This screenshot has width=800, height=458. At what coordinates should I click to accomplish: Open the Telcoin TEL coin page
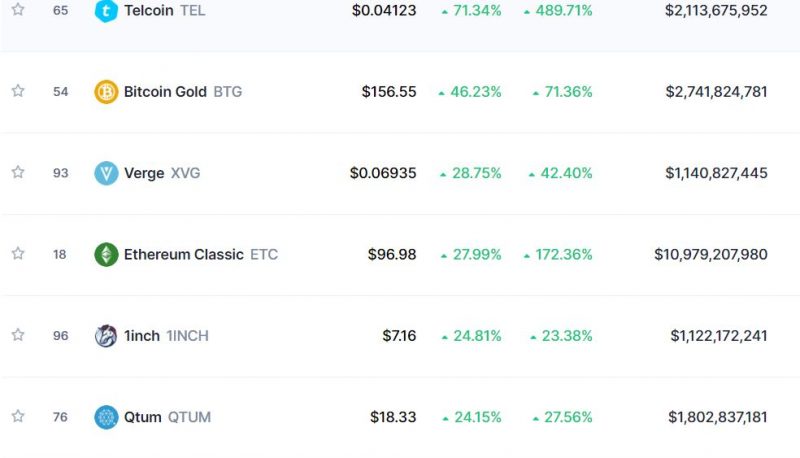(164, 11)
